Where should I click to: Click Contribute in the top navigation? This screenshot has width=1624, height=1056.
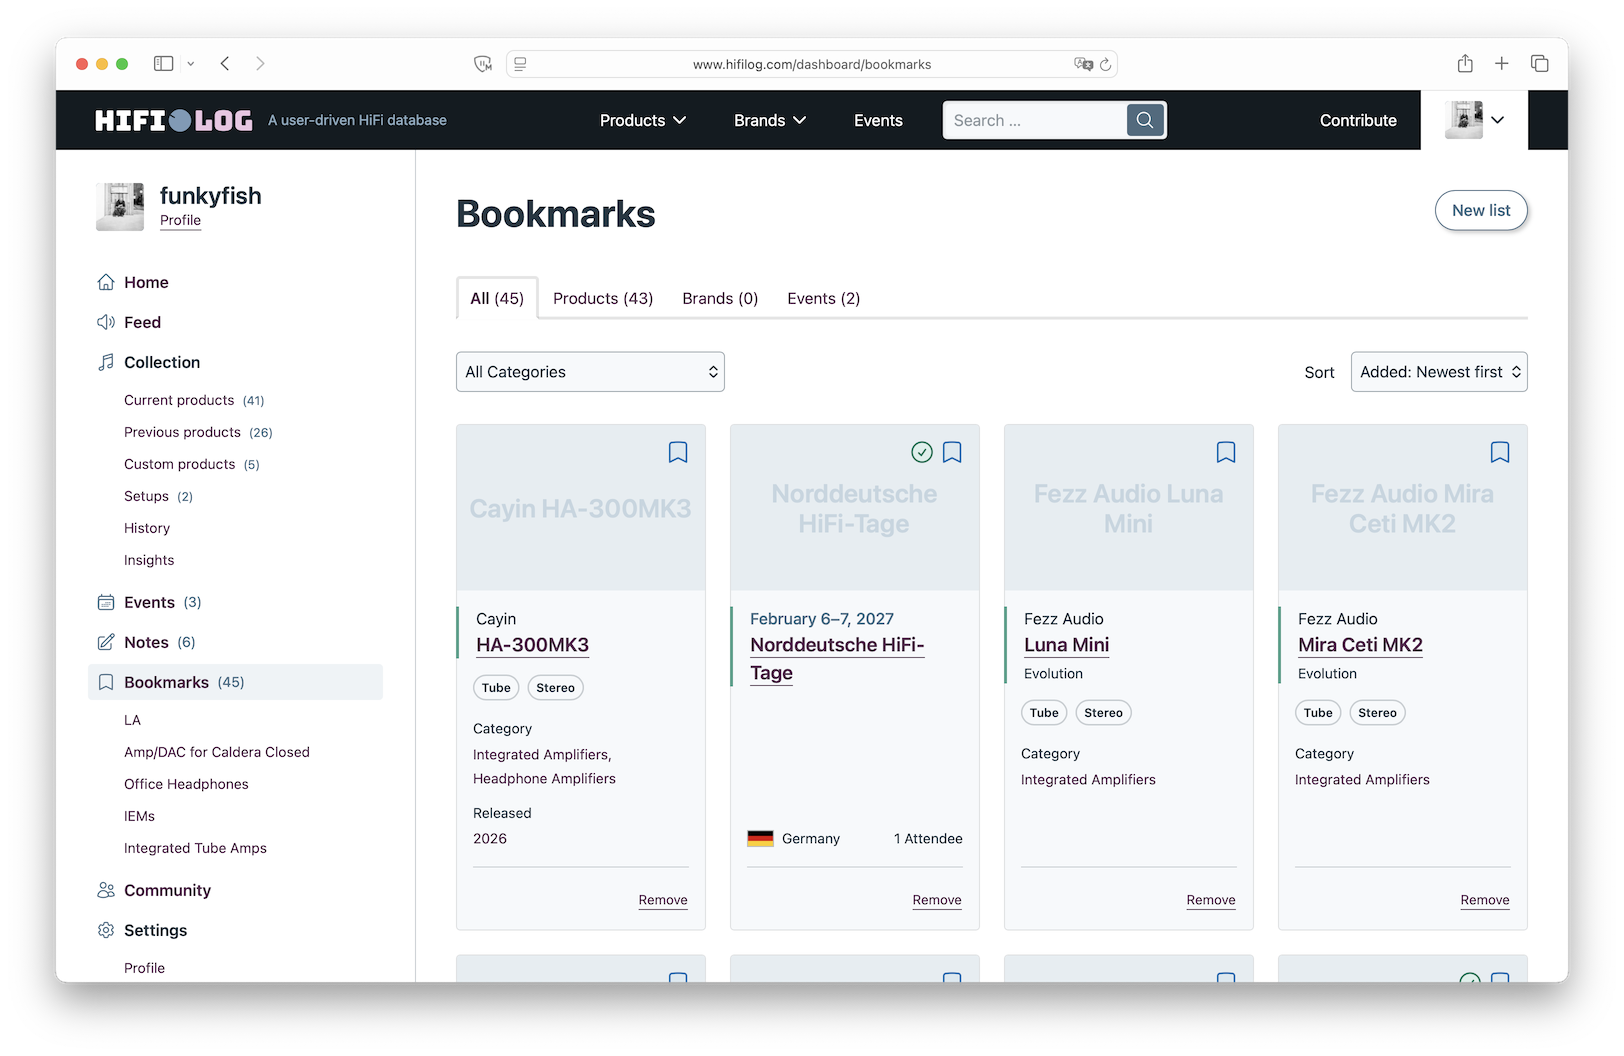(1358, 120)
